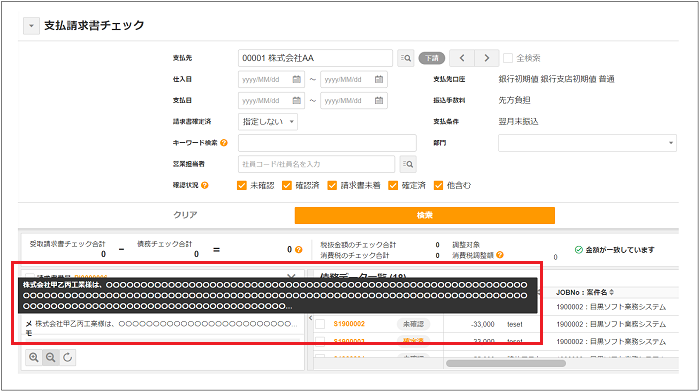
Task: Click the -33,000 amount in the S1900002 row
Action: coord(482,324)
